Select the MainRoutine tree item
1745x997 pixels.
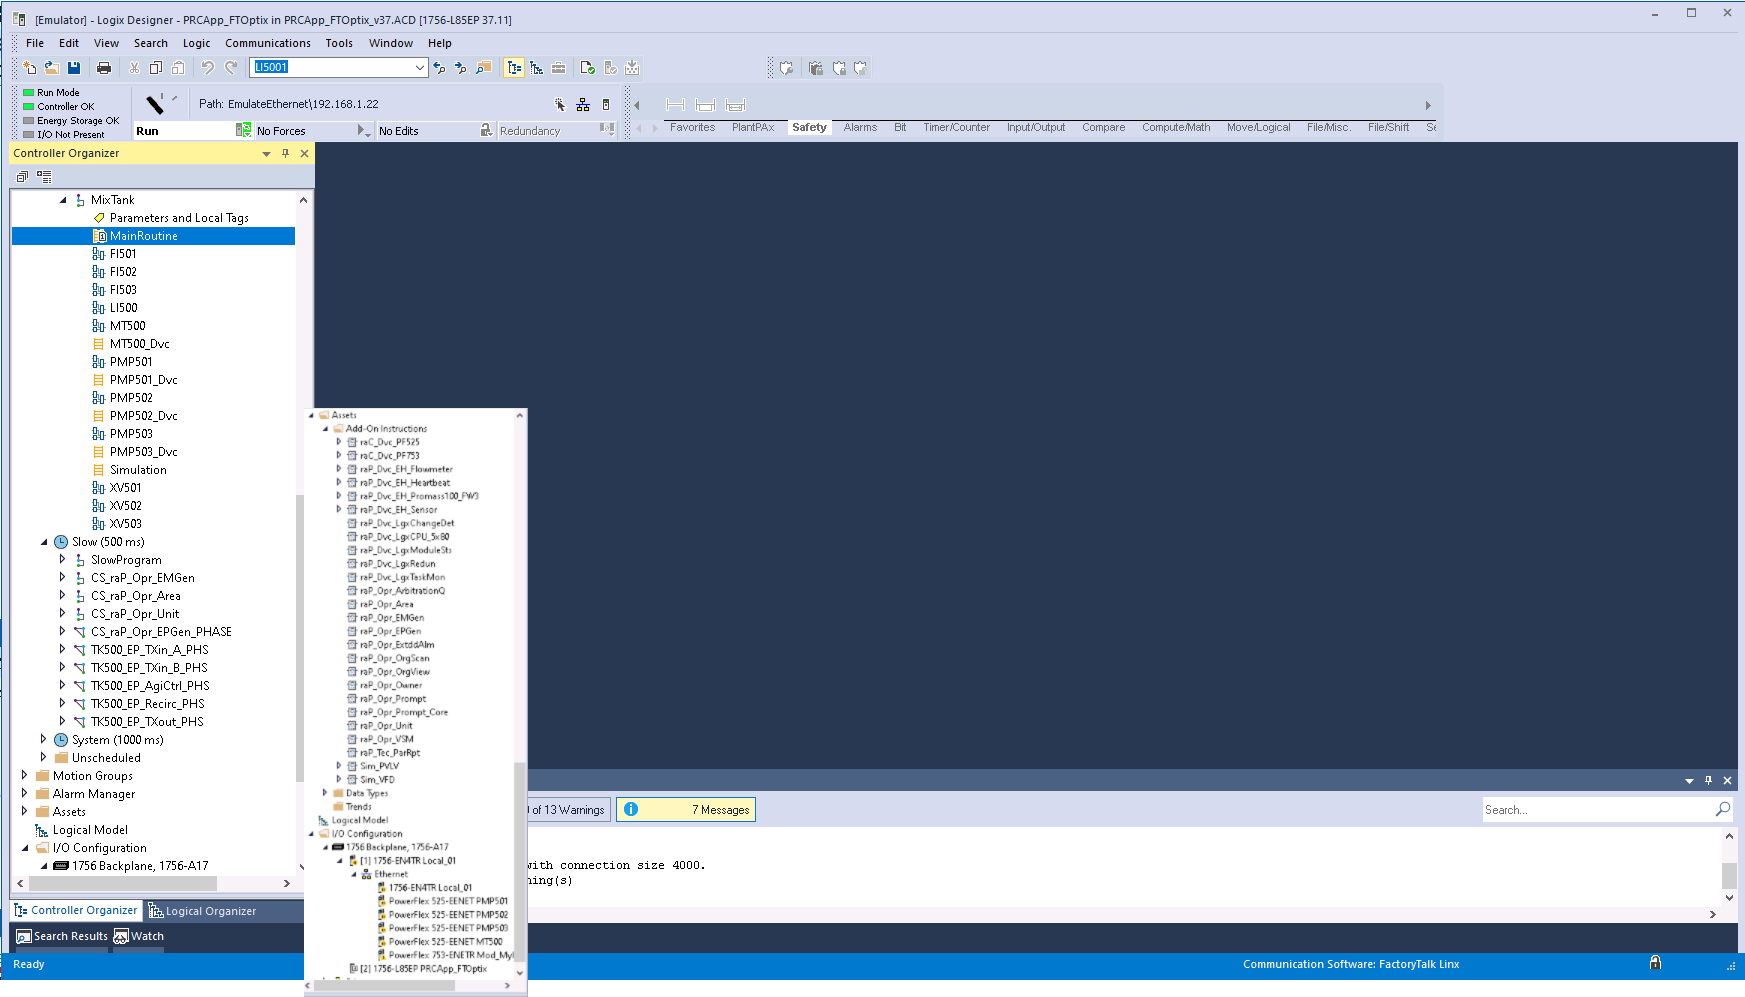click(x=144, y=236)
